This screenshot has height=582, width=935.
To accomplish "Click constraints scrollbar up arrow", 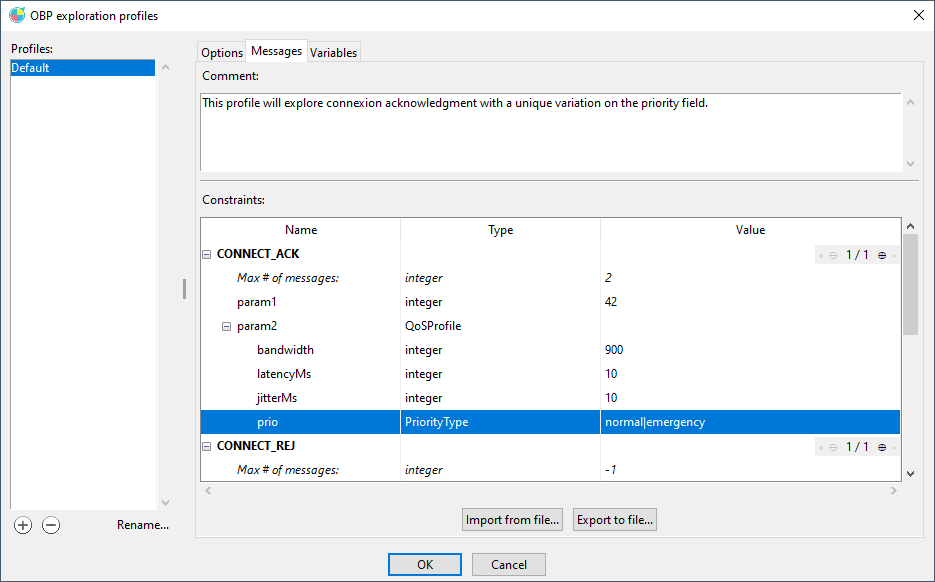I will pos(911,226).
